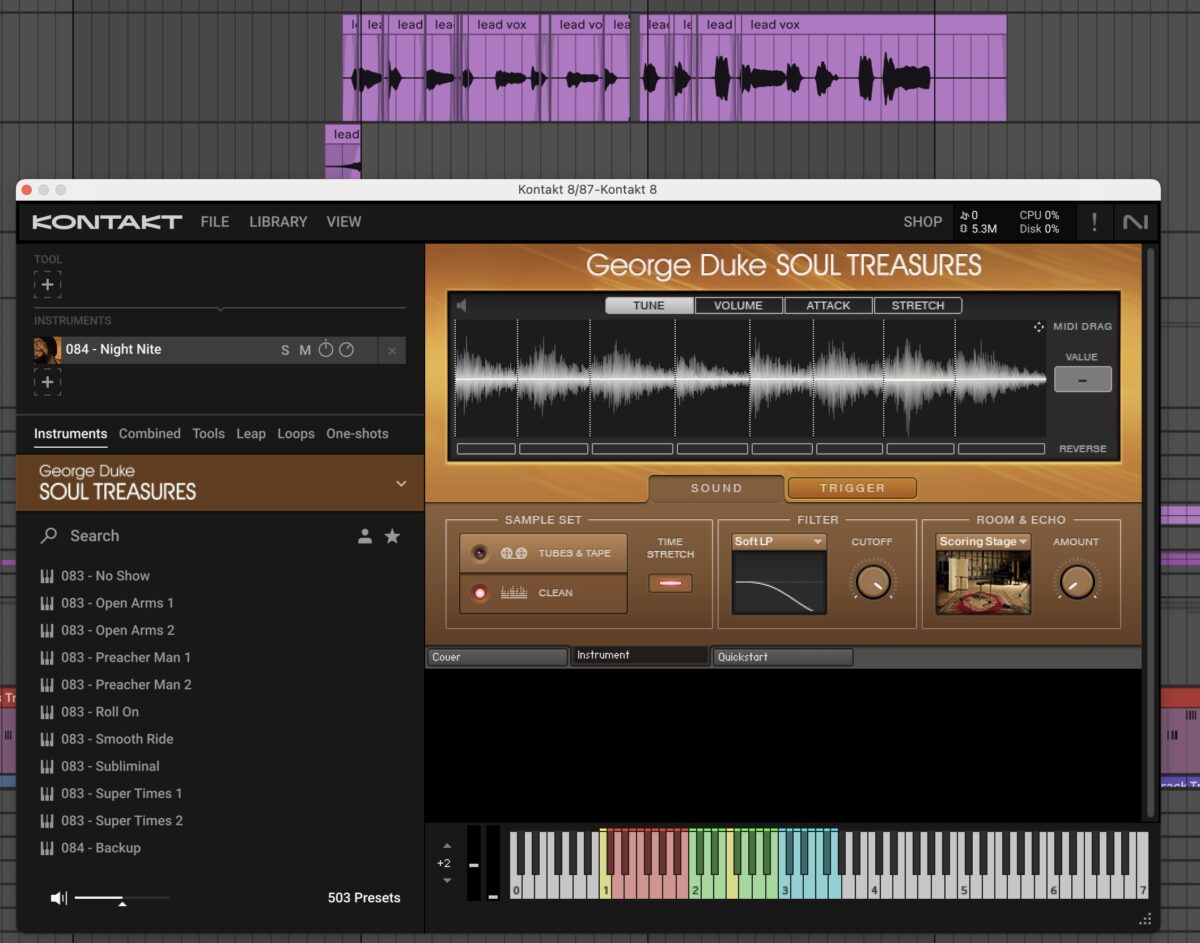
Task: Click the voice count note icon
Action: (964, 215)
